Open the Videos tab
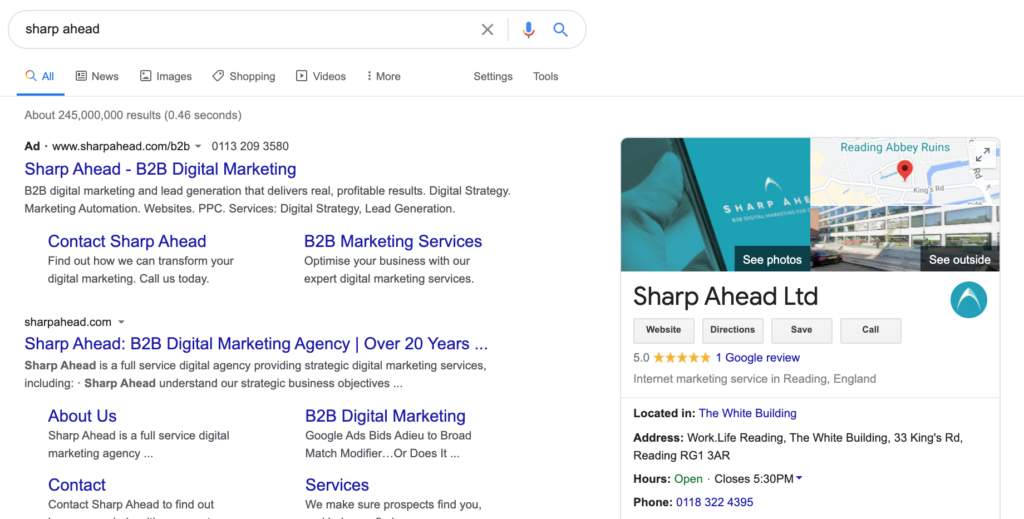Screen dimensions: 1024x519 pos(321,76)
